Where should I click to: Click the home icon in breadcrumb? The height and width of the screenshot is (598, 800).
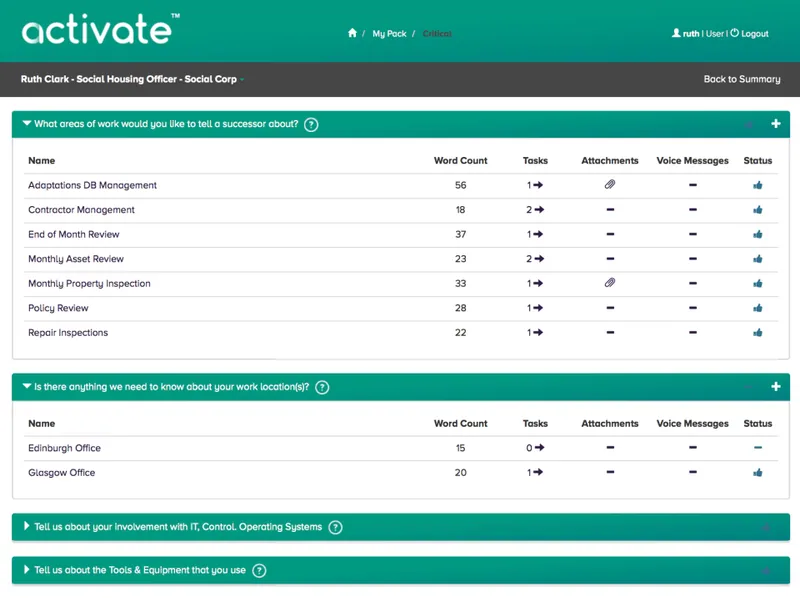click(x=352, y=33)
